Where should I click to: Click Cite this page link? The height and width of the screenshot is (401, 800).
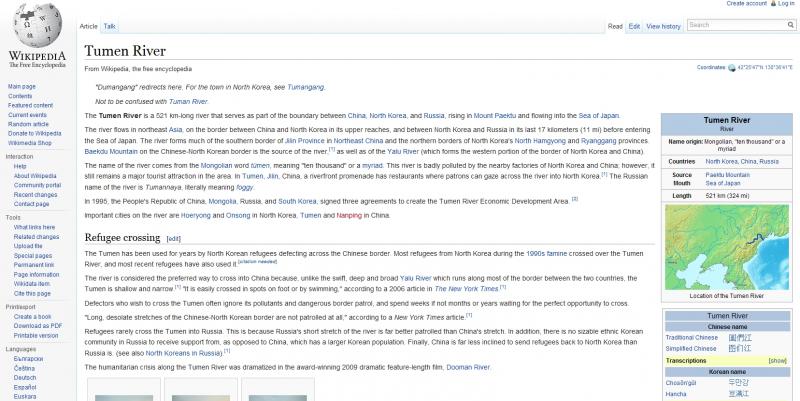point(32,293)
